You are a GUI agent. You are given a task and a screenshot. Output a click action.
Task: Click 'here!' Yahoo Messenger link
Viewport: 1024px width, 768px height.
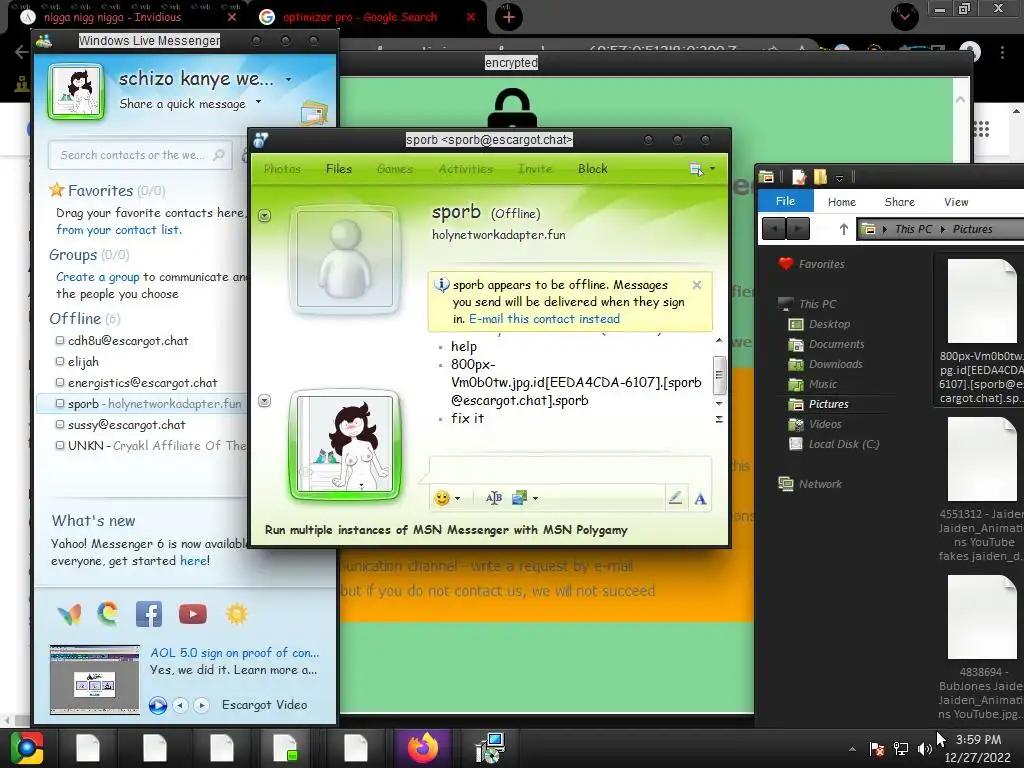(195, 561)
